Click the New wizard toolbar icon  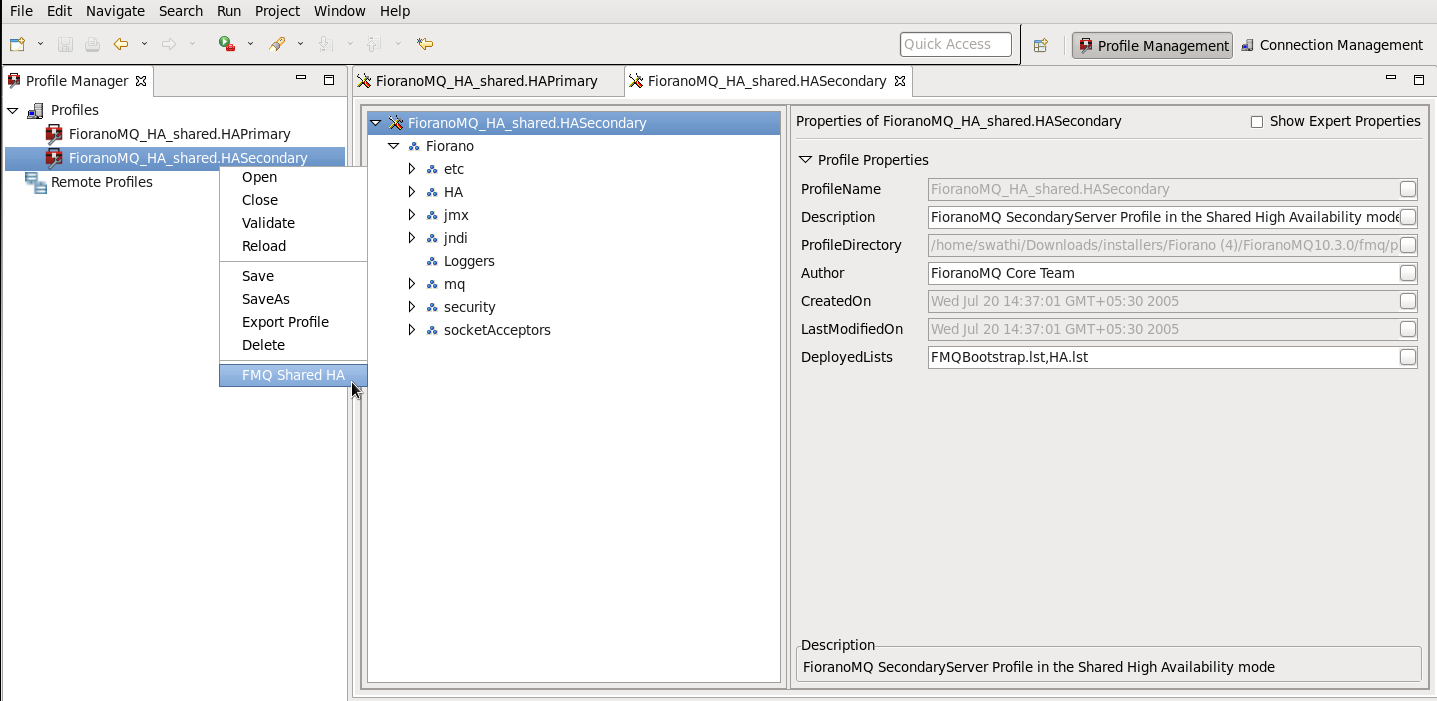17,44
